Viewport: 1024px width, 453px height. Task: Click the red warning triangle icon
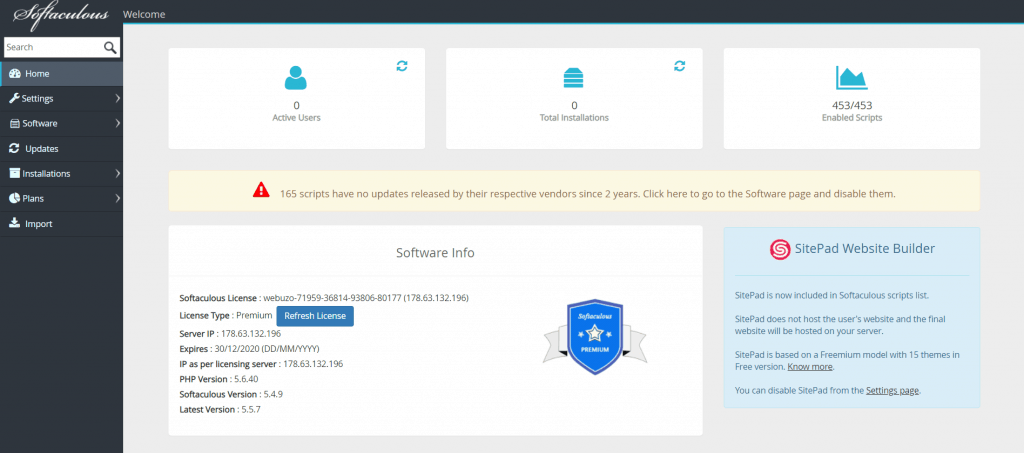260,190
